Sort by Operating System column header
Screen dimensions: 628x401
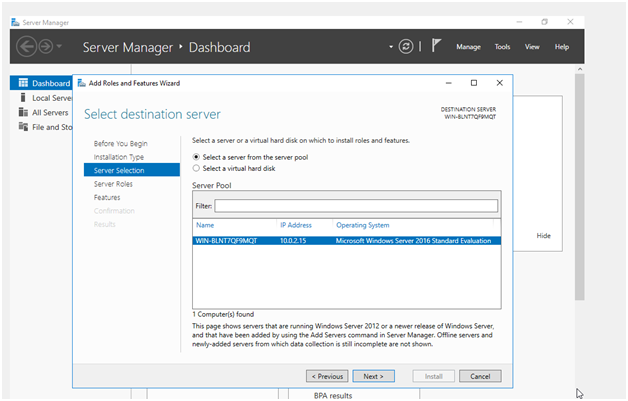click(x=362, y=225)
